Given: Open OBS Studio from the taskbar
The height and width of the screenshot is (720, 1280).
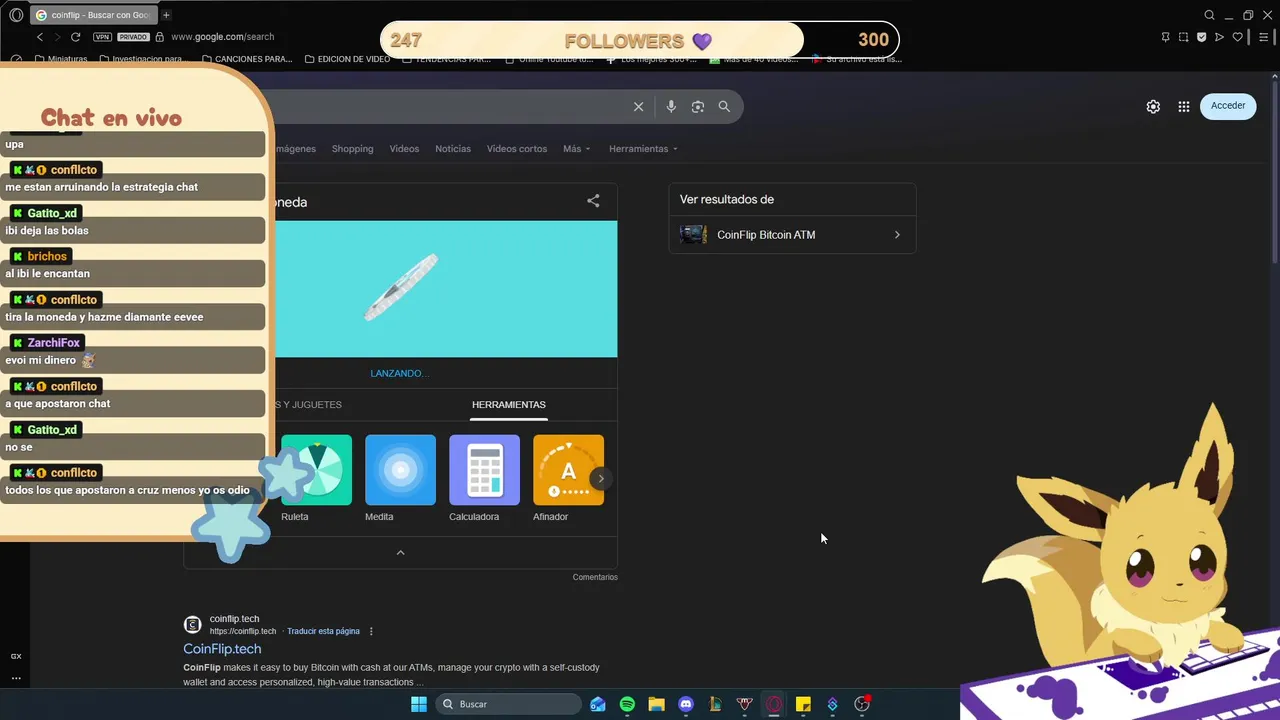Looking at the screenshot, I should click(x=862, y=704).
